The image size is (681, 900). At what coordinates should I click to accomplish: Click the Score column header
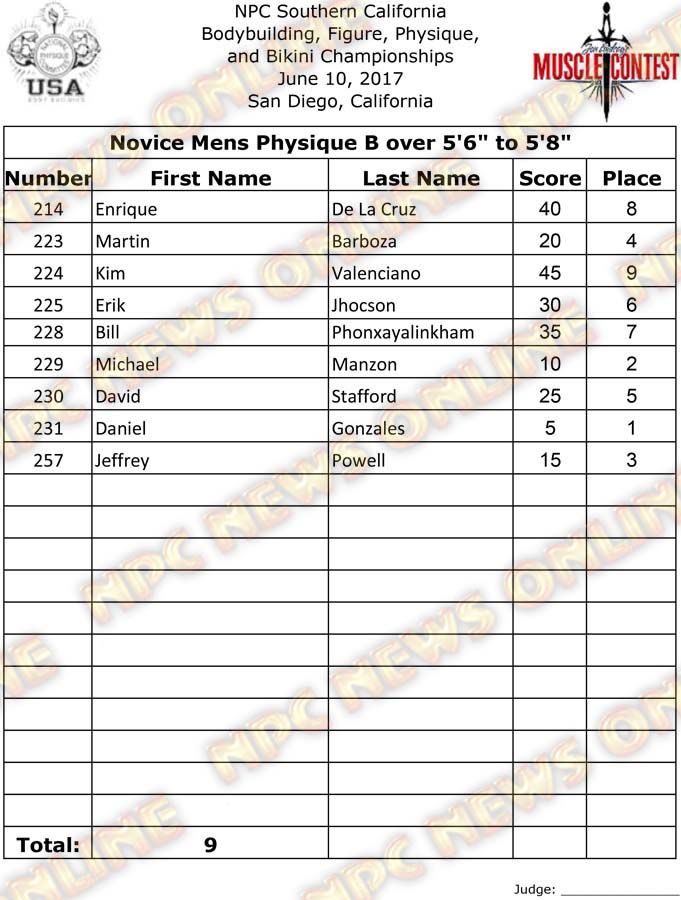pos(549,178)
